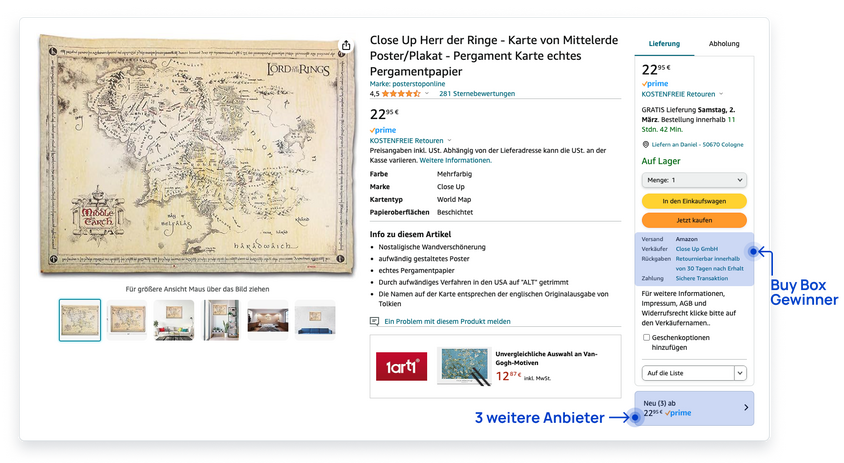This screenshot has width=844, height=463.
Task: Click the Jetzt kaufen button
Action: click(694, 220)
